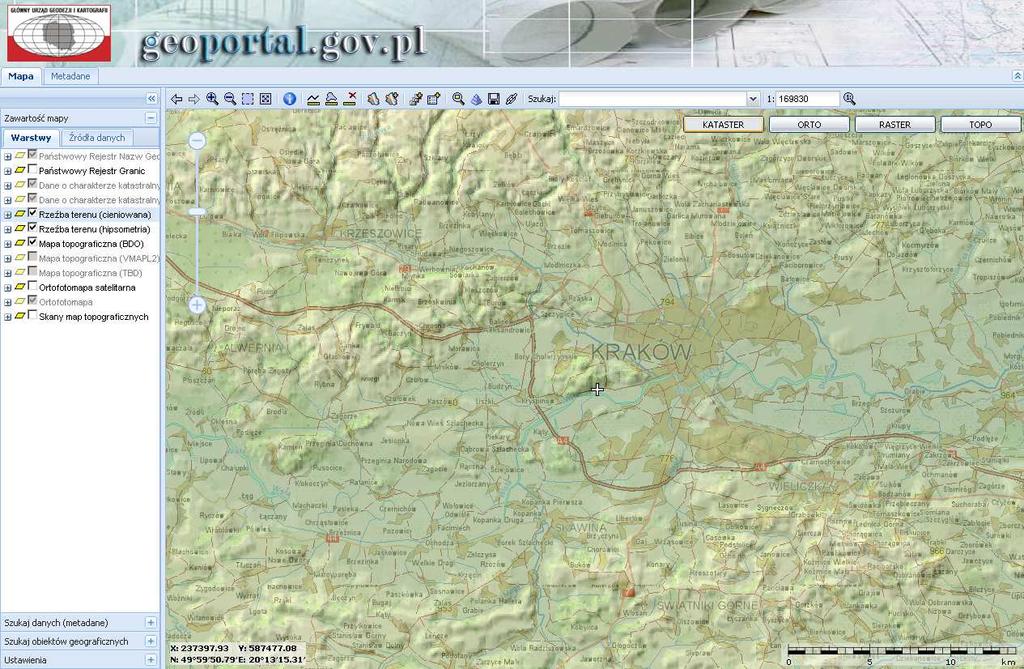The image size is (1024, 669).
Task: Click the zoom slider plus button on map
Action: (197, 305)
